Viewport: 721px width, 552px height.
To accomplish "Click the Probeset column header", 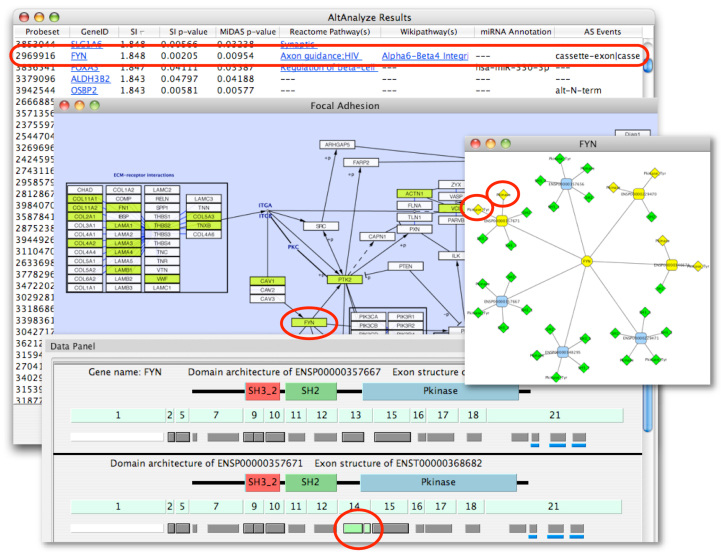I will (x=40, y=32).
